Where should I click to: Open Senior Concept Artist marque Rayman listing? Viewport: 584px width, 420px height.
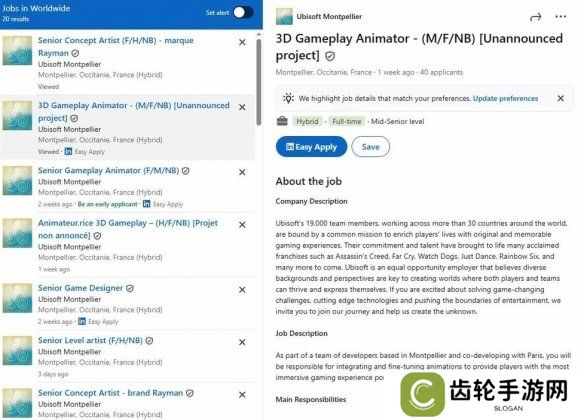pos(115,47)
